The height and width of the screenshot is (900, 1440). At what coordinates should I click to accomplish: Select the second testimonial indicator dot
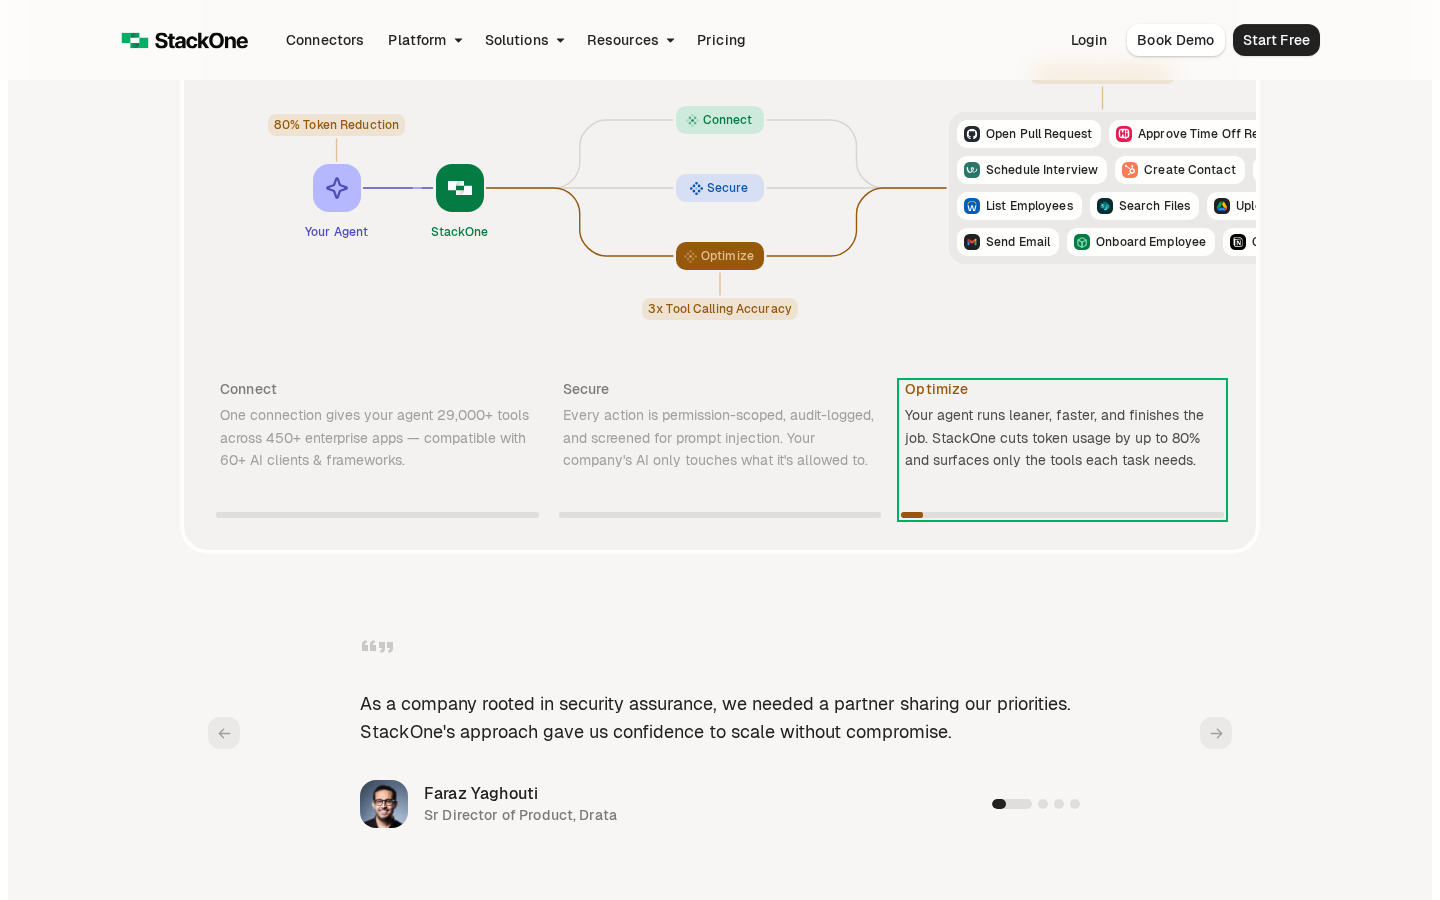pos(1043,804)
